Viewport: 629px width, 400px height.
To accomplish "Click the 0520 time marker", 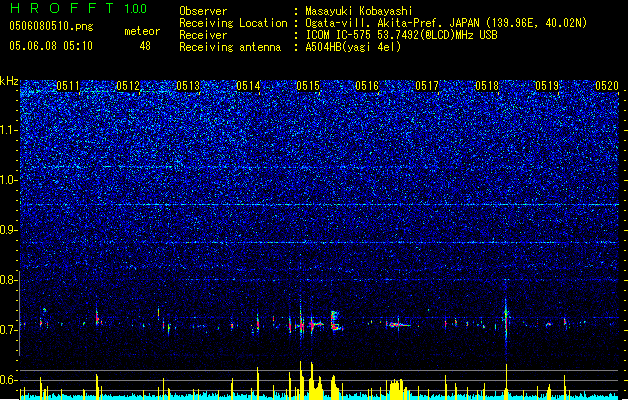I will point(607,86).
